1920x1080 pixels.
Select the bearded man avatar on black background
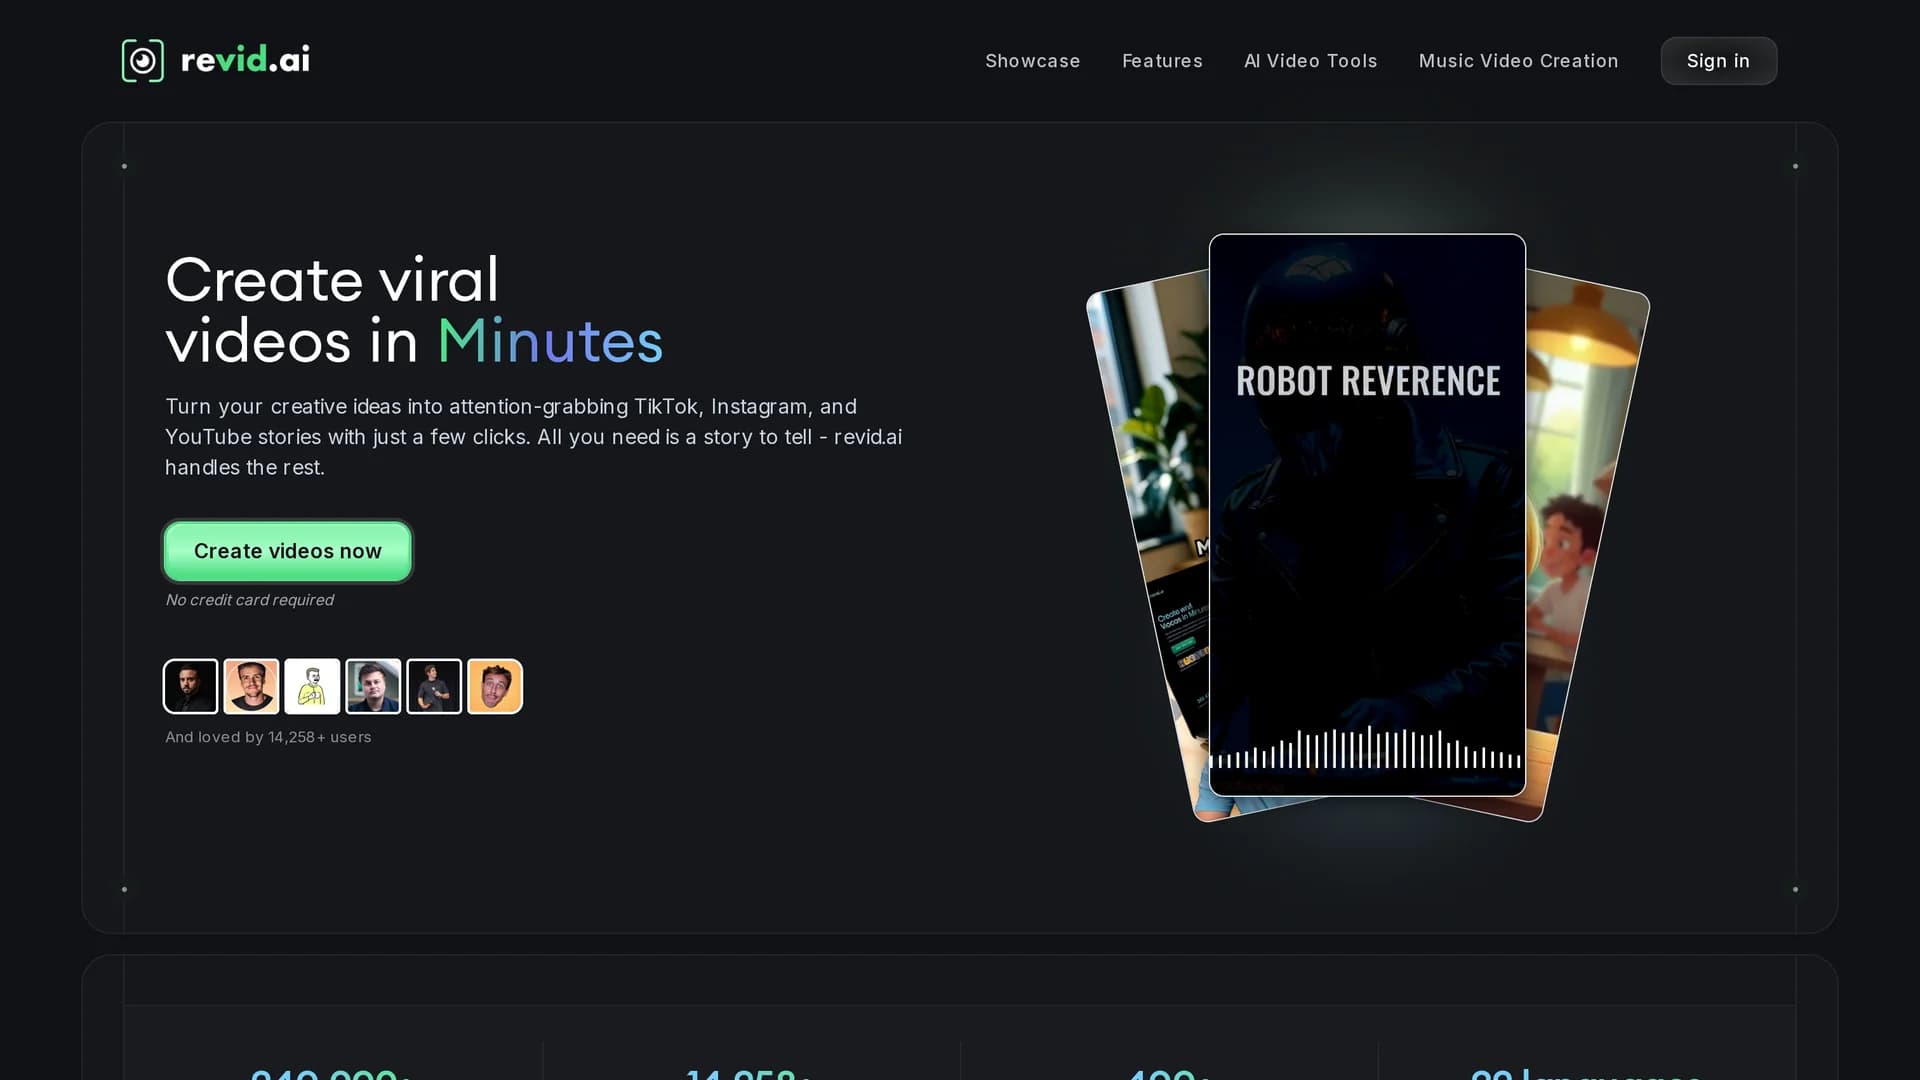pyautogui.click(x=190, y=686)
